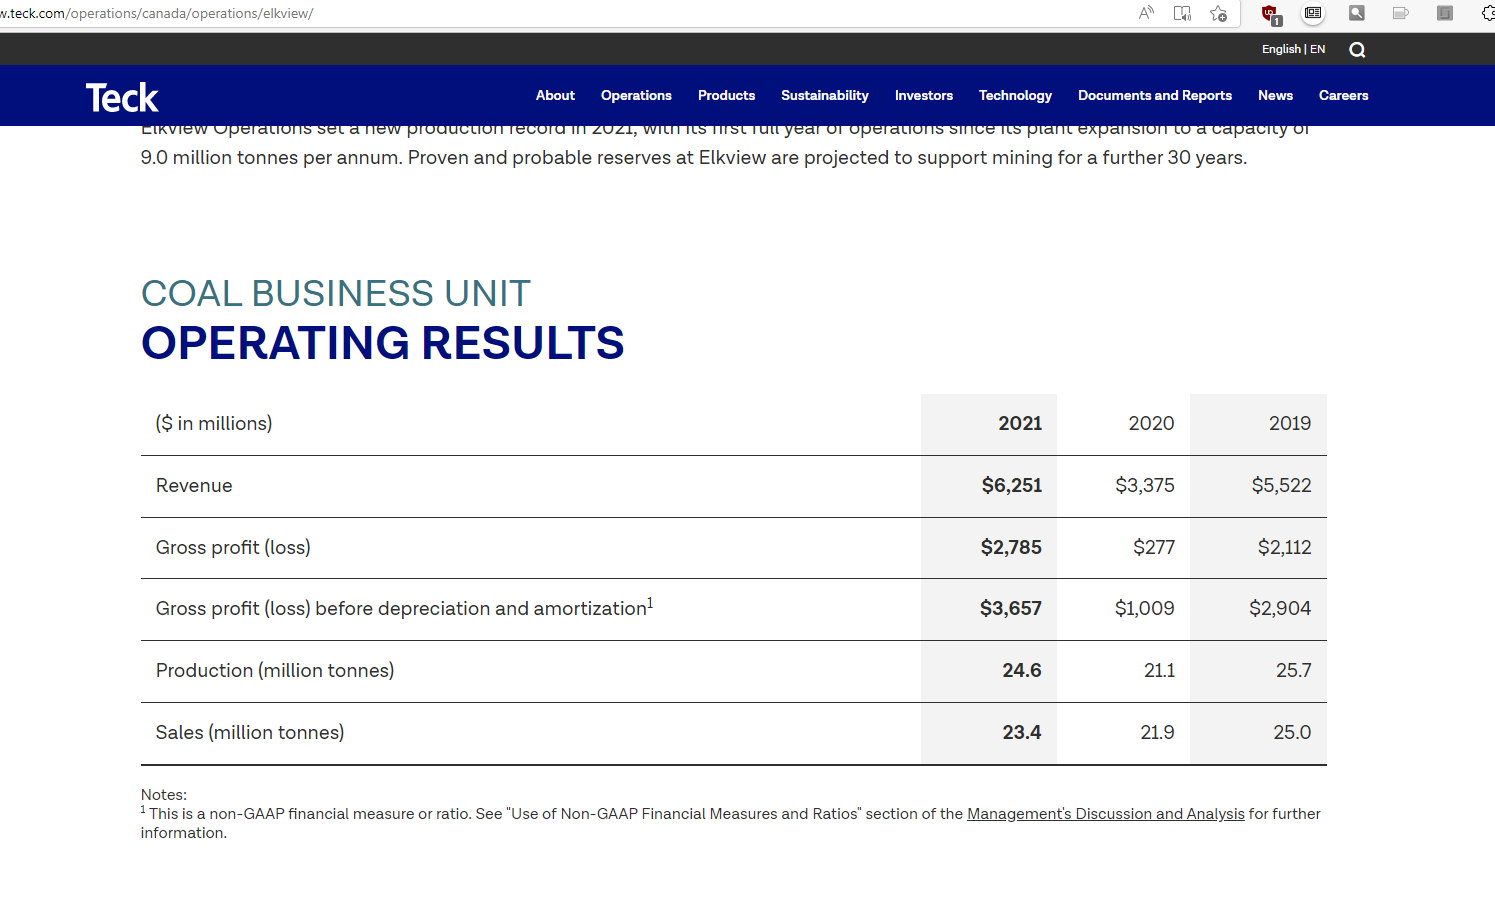Click the Notes: label
The width and height of the screenshot is (1495, 919).
coord(164,795)
